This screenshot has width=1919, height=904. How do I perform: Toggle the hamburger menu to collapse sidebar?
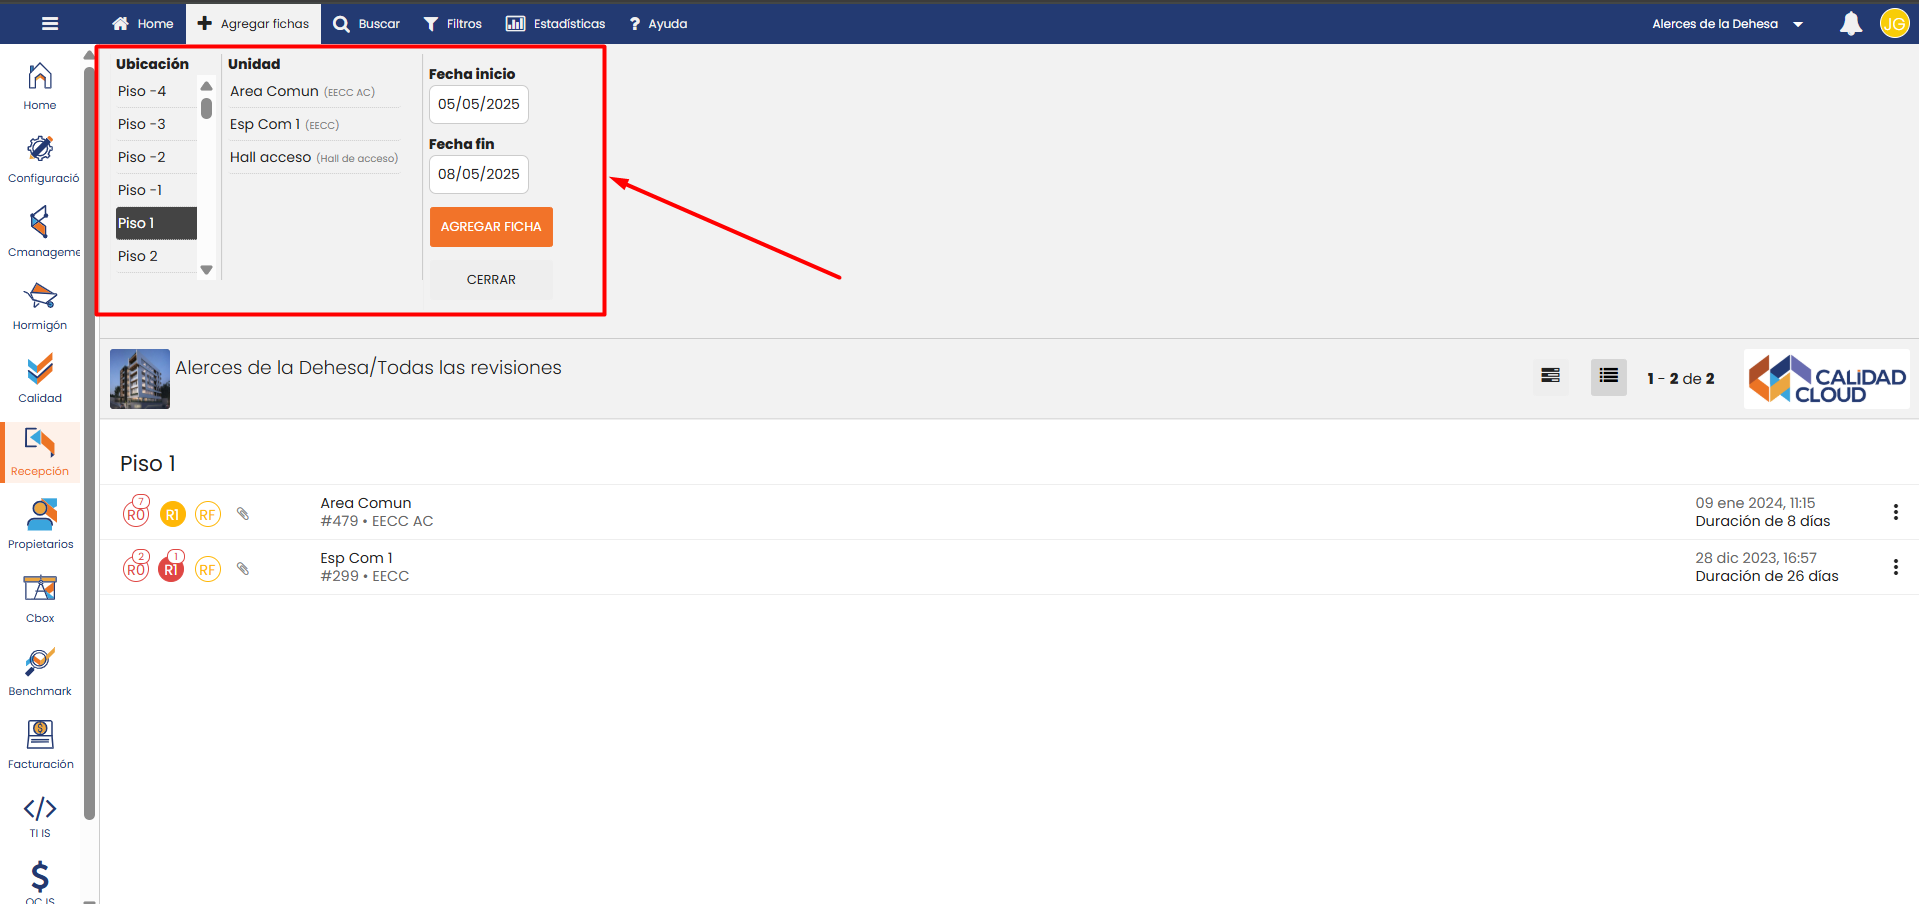(x=50, y=24)
